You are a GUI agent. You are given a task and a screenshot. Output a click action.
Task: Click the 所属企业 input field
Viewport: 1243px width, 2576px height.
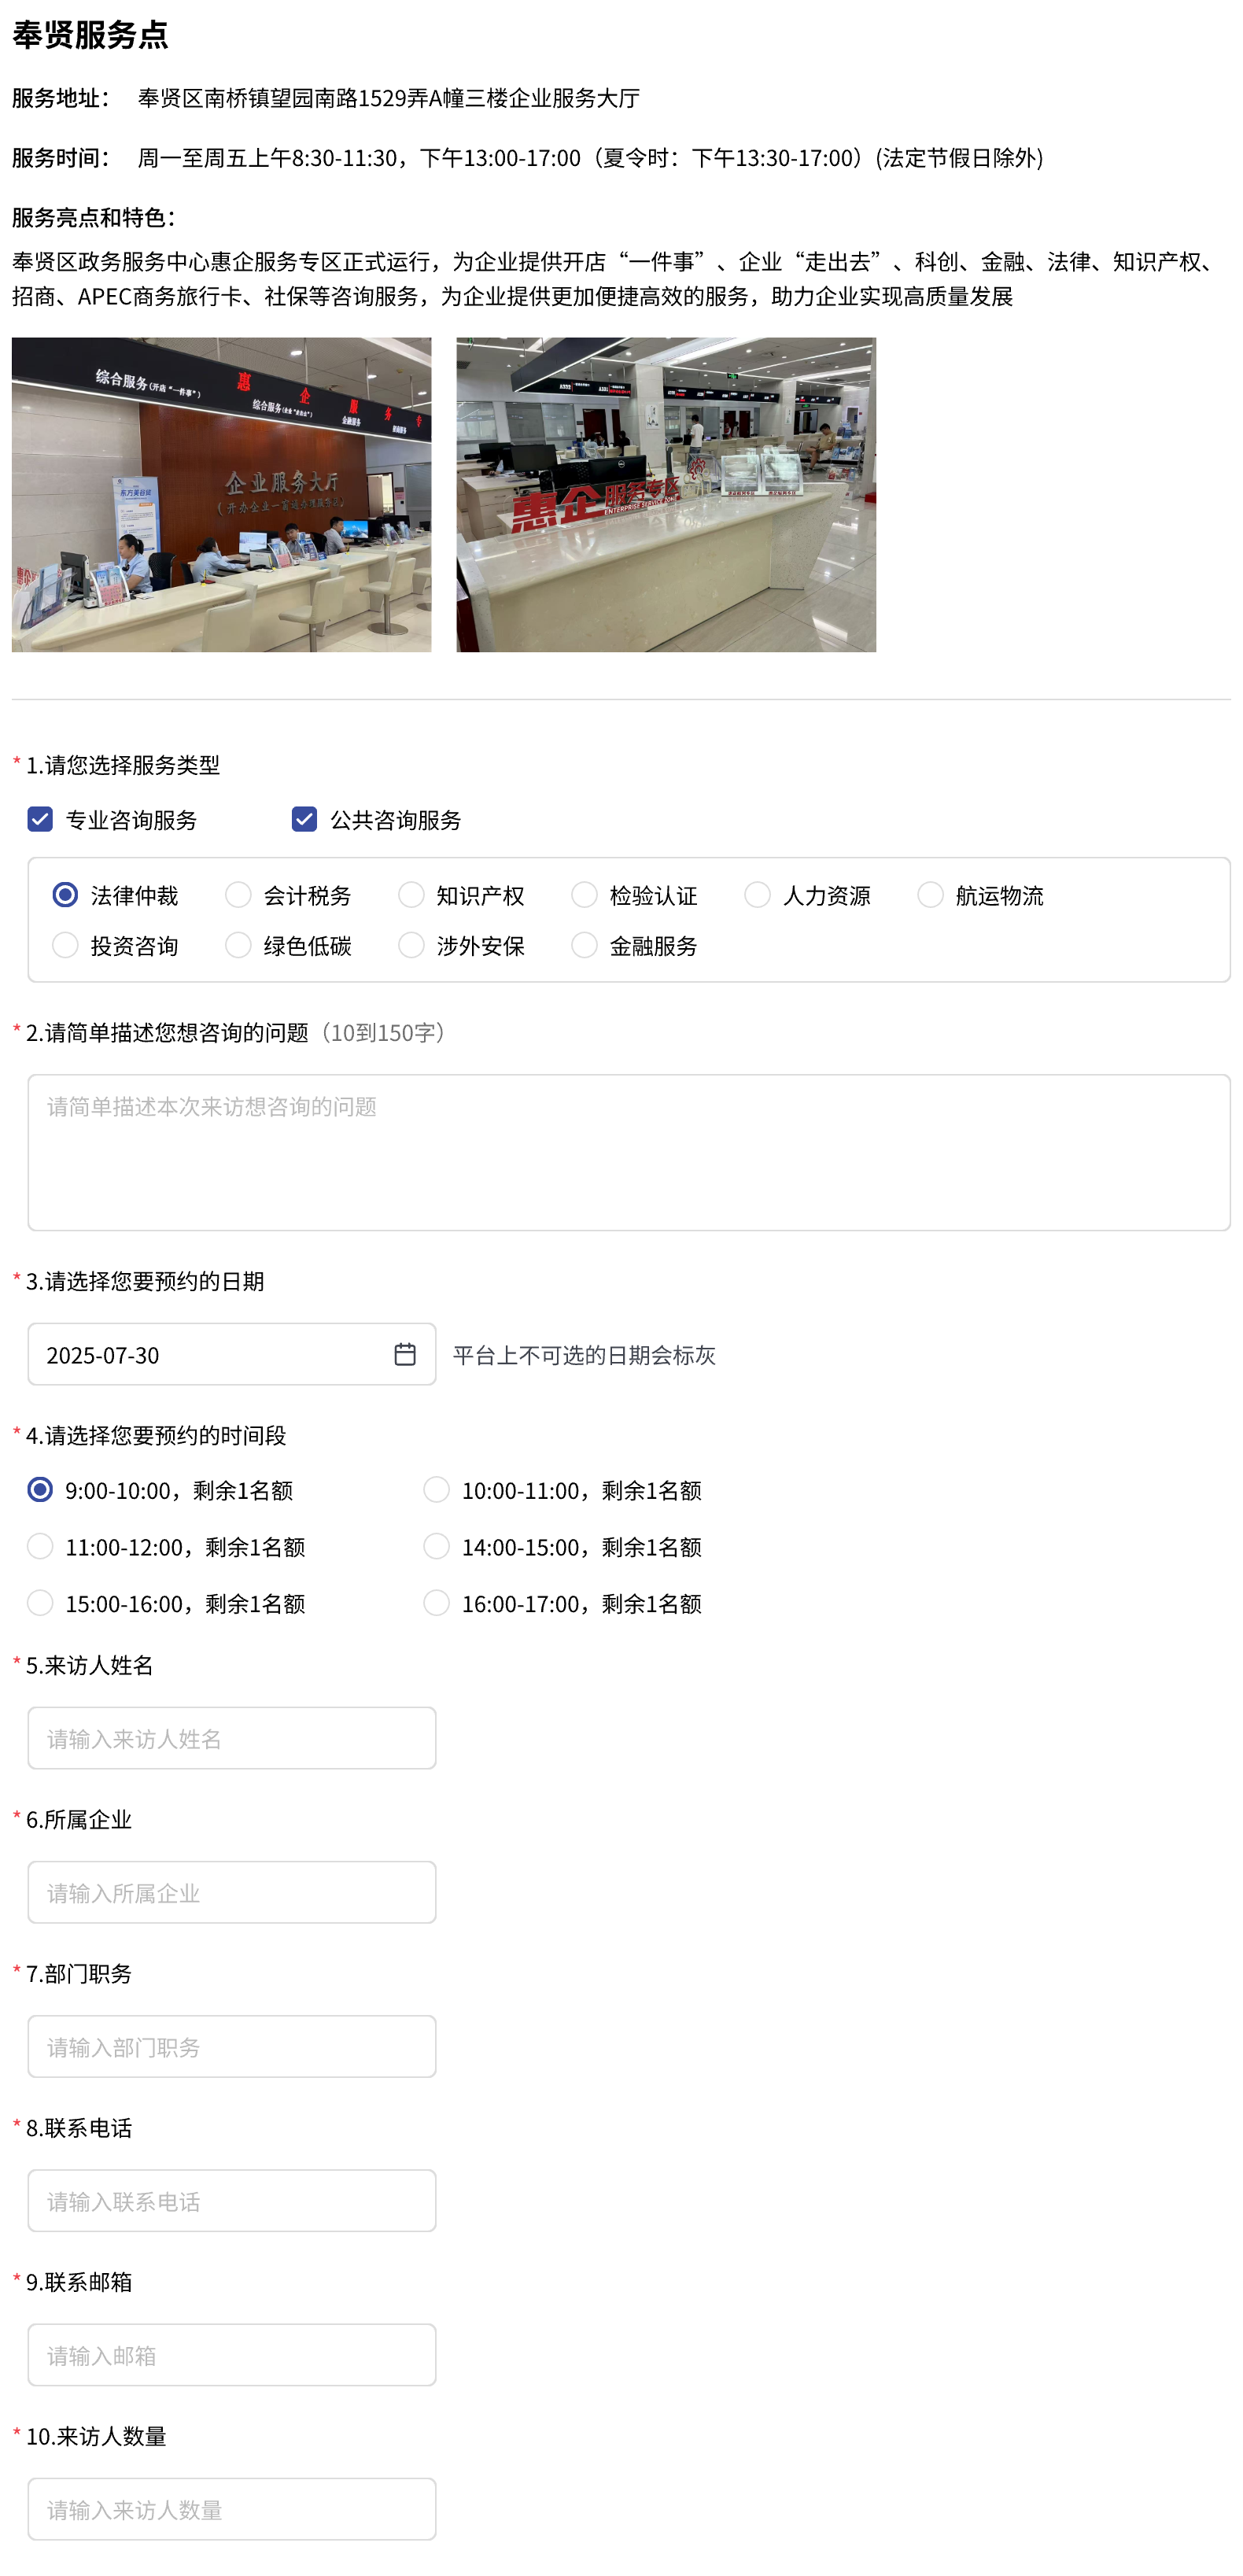231,1892
